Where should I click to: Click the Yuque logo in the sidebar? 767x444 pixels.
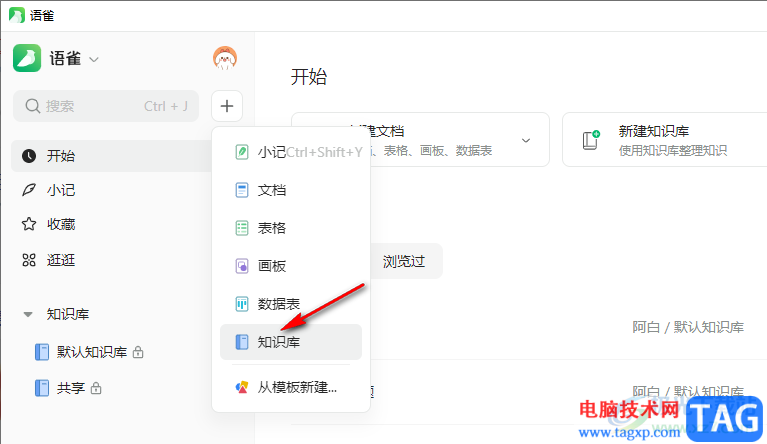pyautogui.click(x=27, y=58)
